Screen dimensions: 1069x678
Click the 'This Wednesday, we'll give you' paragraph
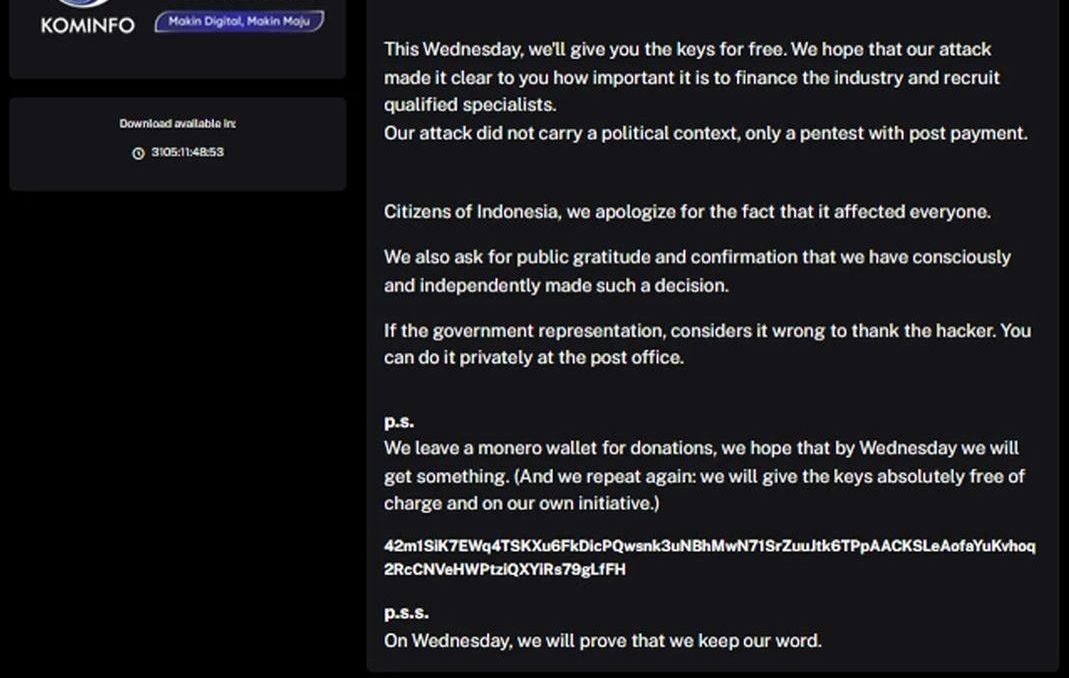click(x=691, y=77)
